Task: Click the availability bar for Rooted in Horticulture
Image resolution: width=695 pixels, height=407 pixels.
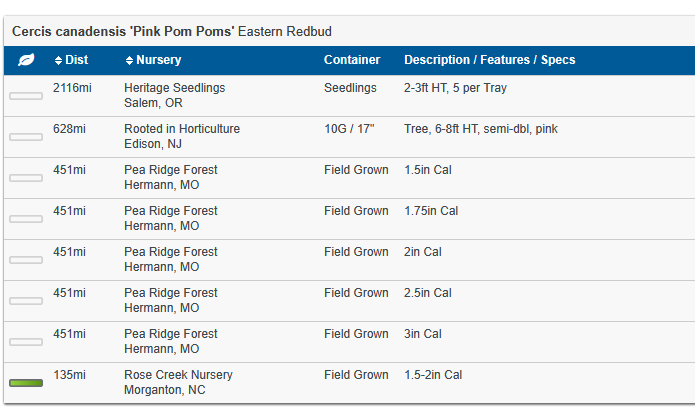Action: pos(26,137)
